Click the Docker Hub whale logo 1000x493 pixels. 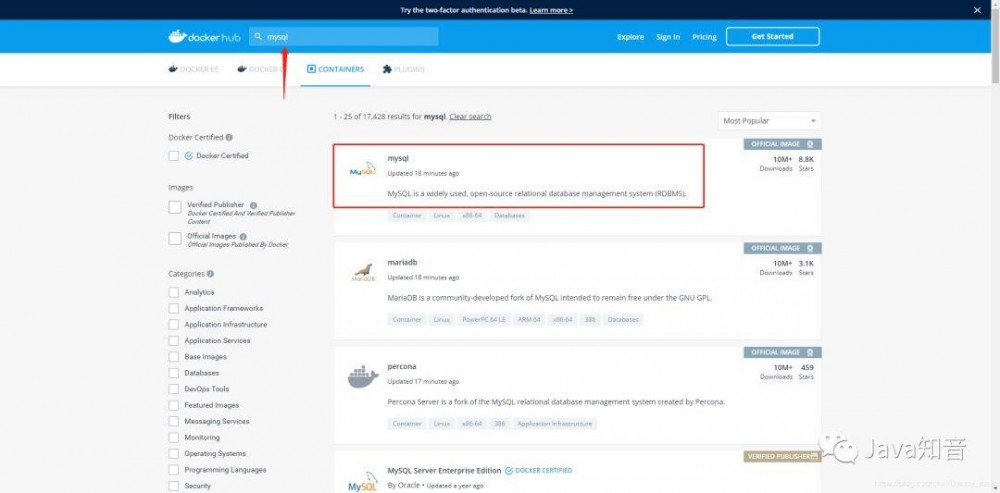[x=204, y=36]
